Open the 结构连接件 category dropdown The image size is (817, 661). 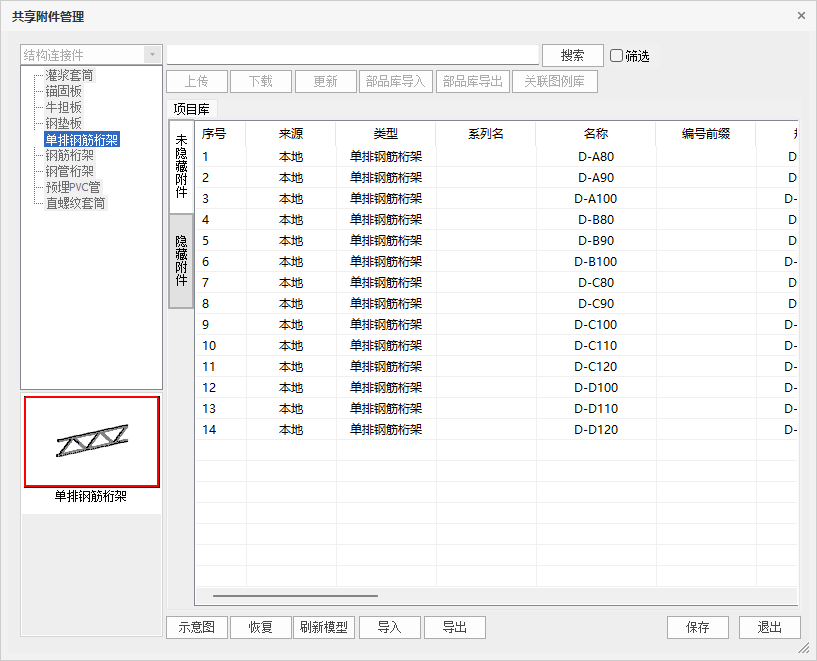[x=151, y=55]
